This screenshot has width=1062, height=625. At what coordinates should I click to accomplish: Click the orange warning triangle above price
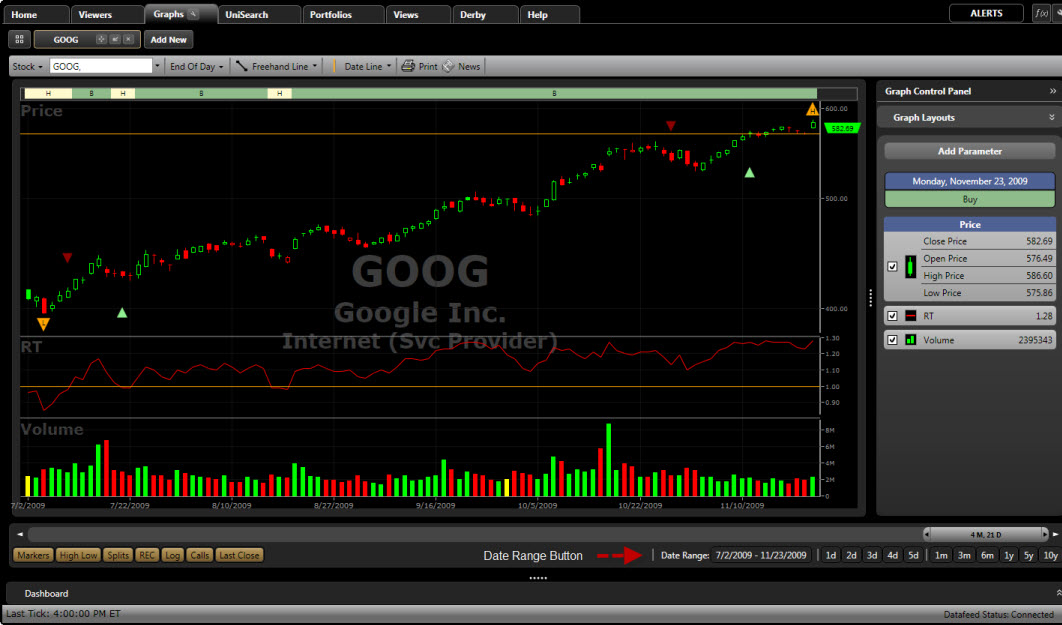click(x=812, y=109)
